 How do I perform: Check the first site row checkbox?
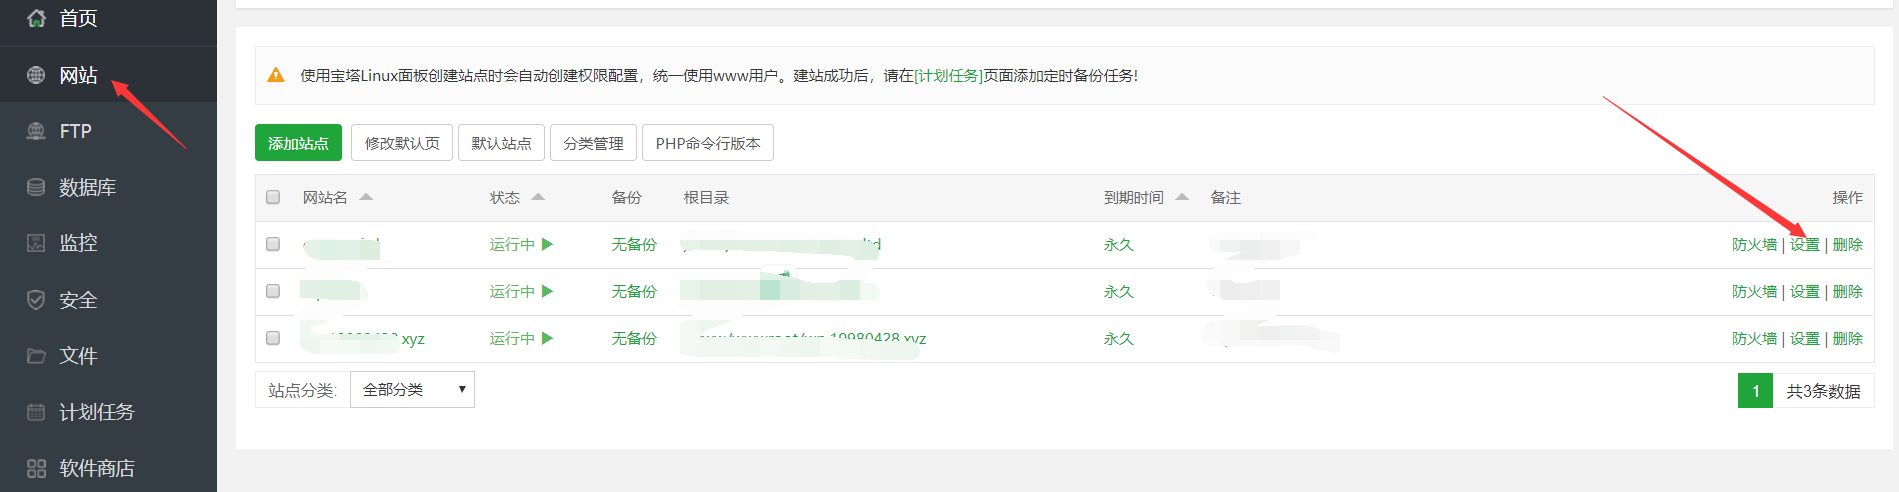[273, 244]
